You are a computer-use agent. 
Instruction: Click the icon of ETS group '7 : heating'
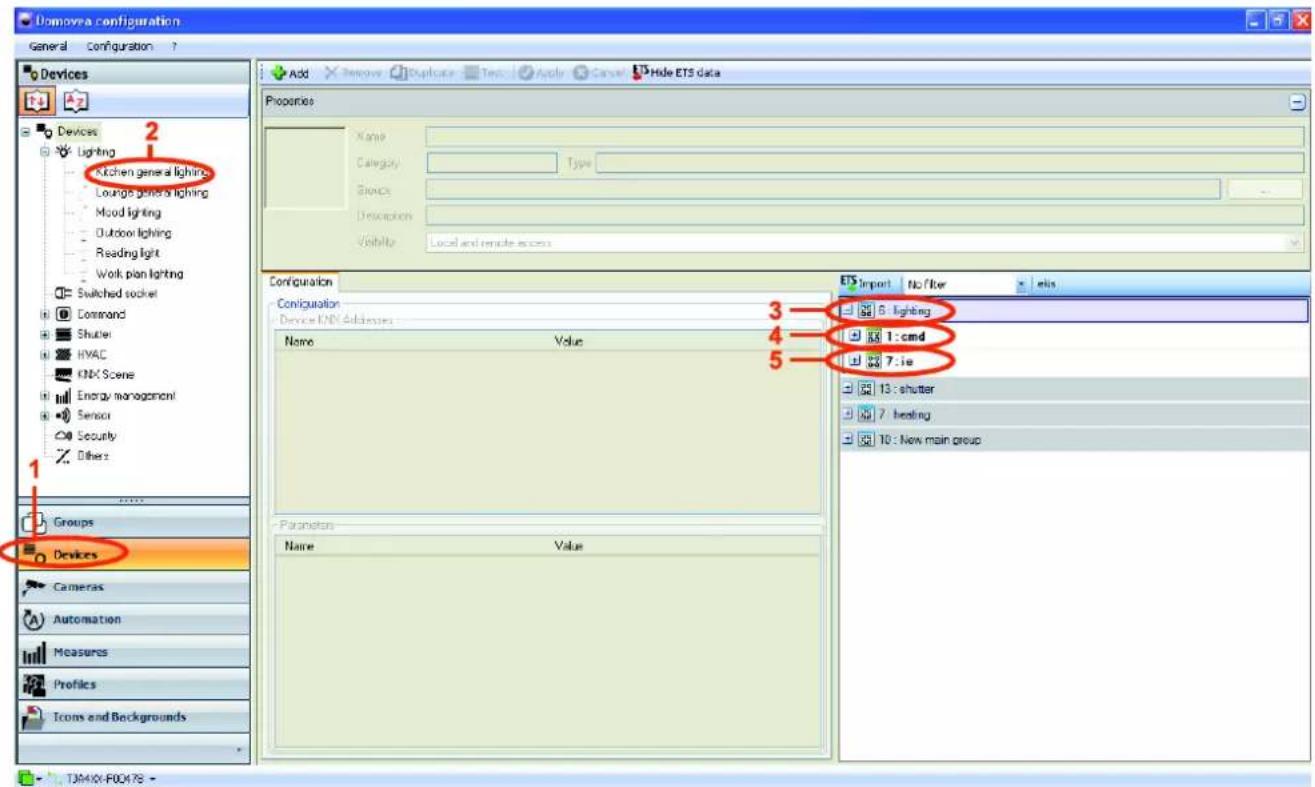click(867, 414)
